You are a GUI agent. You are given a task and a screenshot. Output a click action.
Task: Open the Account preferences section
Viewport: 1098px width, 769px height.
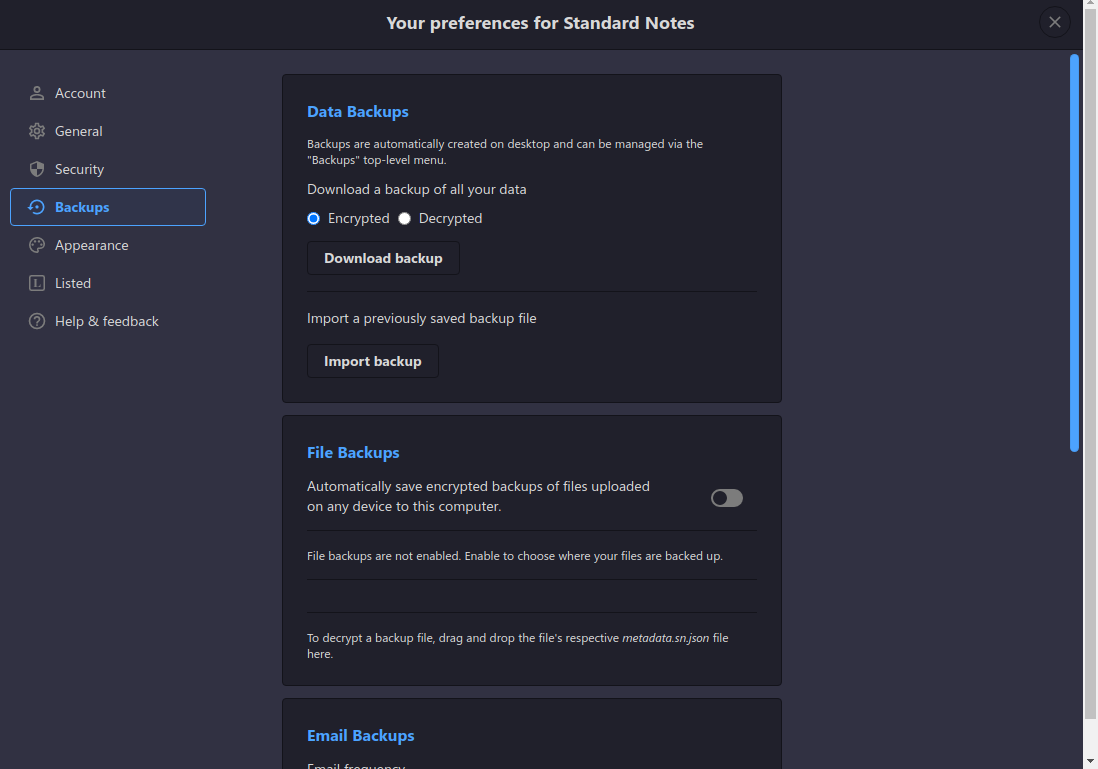point(108,93)
